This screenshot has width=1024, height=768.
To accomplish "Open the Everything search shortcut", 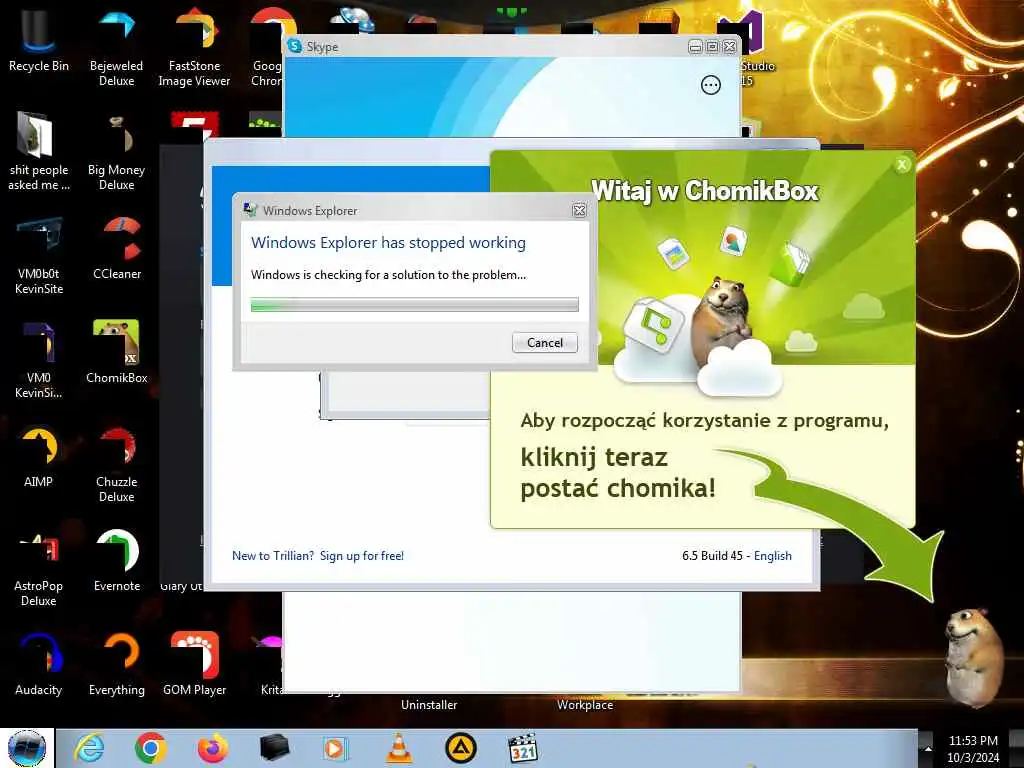I will pyautogui.click(x=117, y=664).
